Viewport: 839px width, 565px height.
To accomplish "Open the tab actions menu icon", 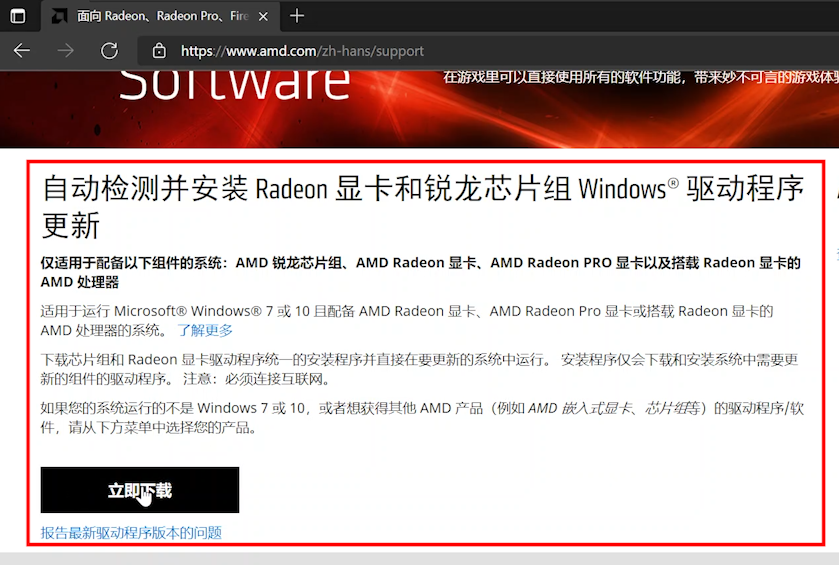I will point(18,16).
